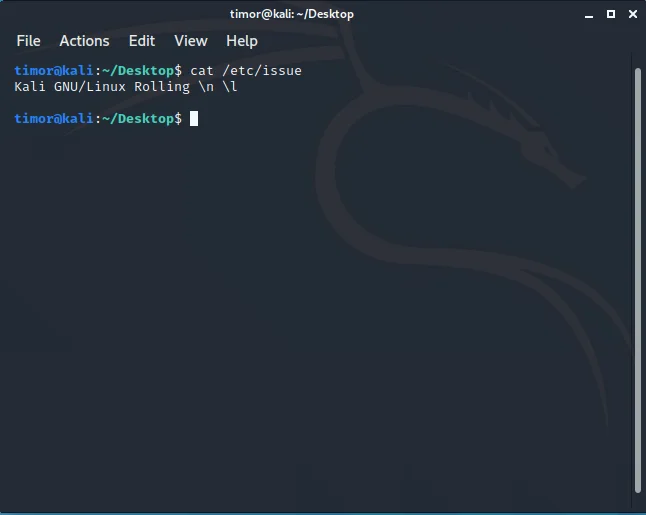
Task: Open the Actions menu
Action: tap(84, 41)
